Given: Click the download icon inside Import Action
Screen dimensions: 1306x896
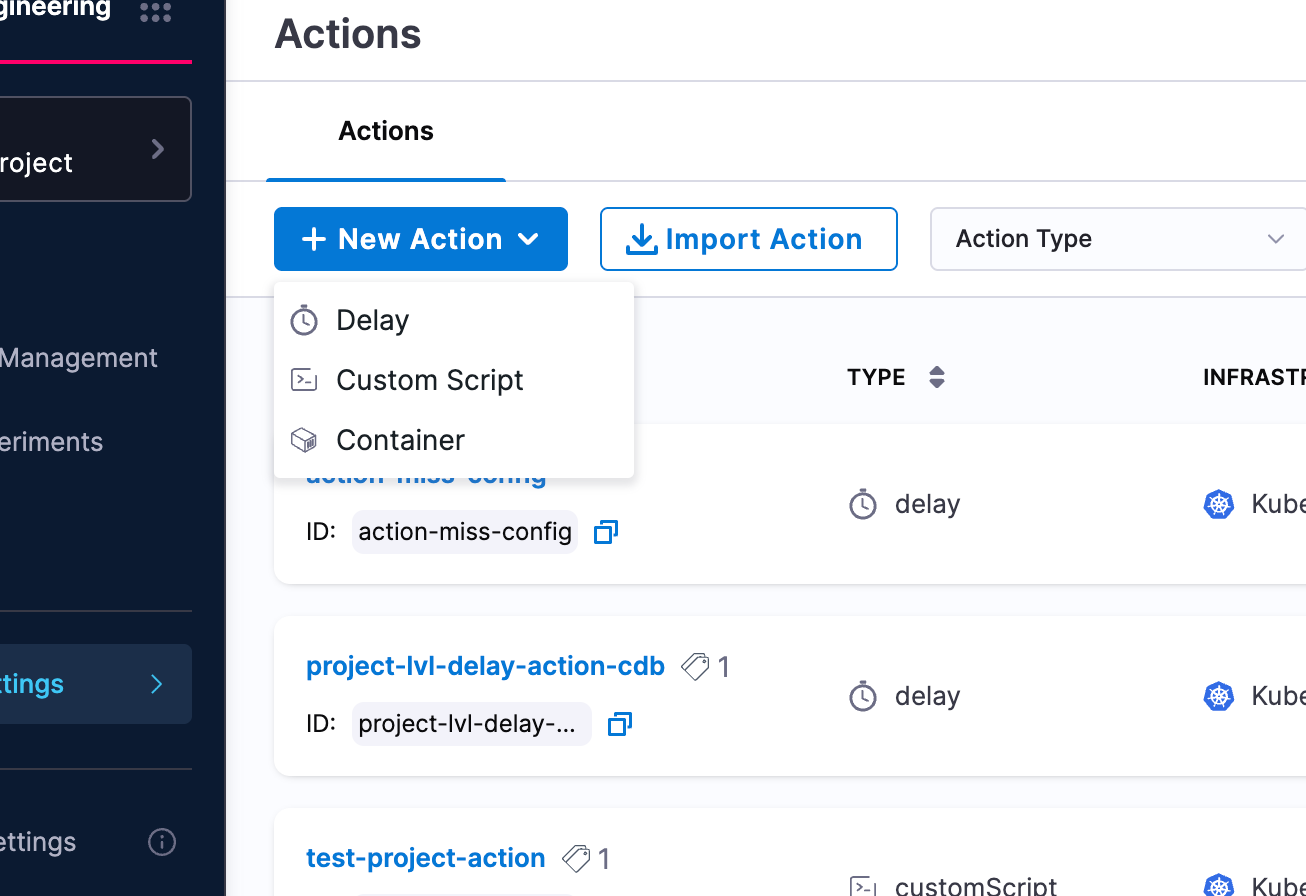Looking at the screenshot, I should 641,239.
